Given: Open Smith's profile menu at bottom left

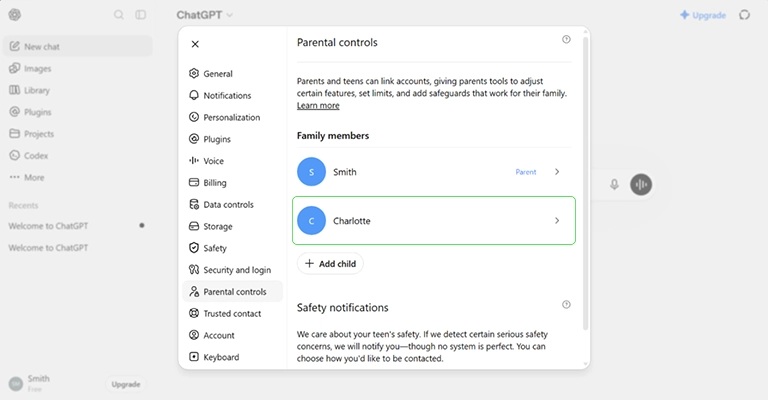Looking at the screenshot, I should [29, 383].
